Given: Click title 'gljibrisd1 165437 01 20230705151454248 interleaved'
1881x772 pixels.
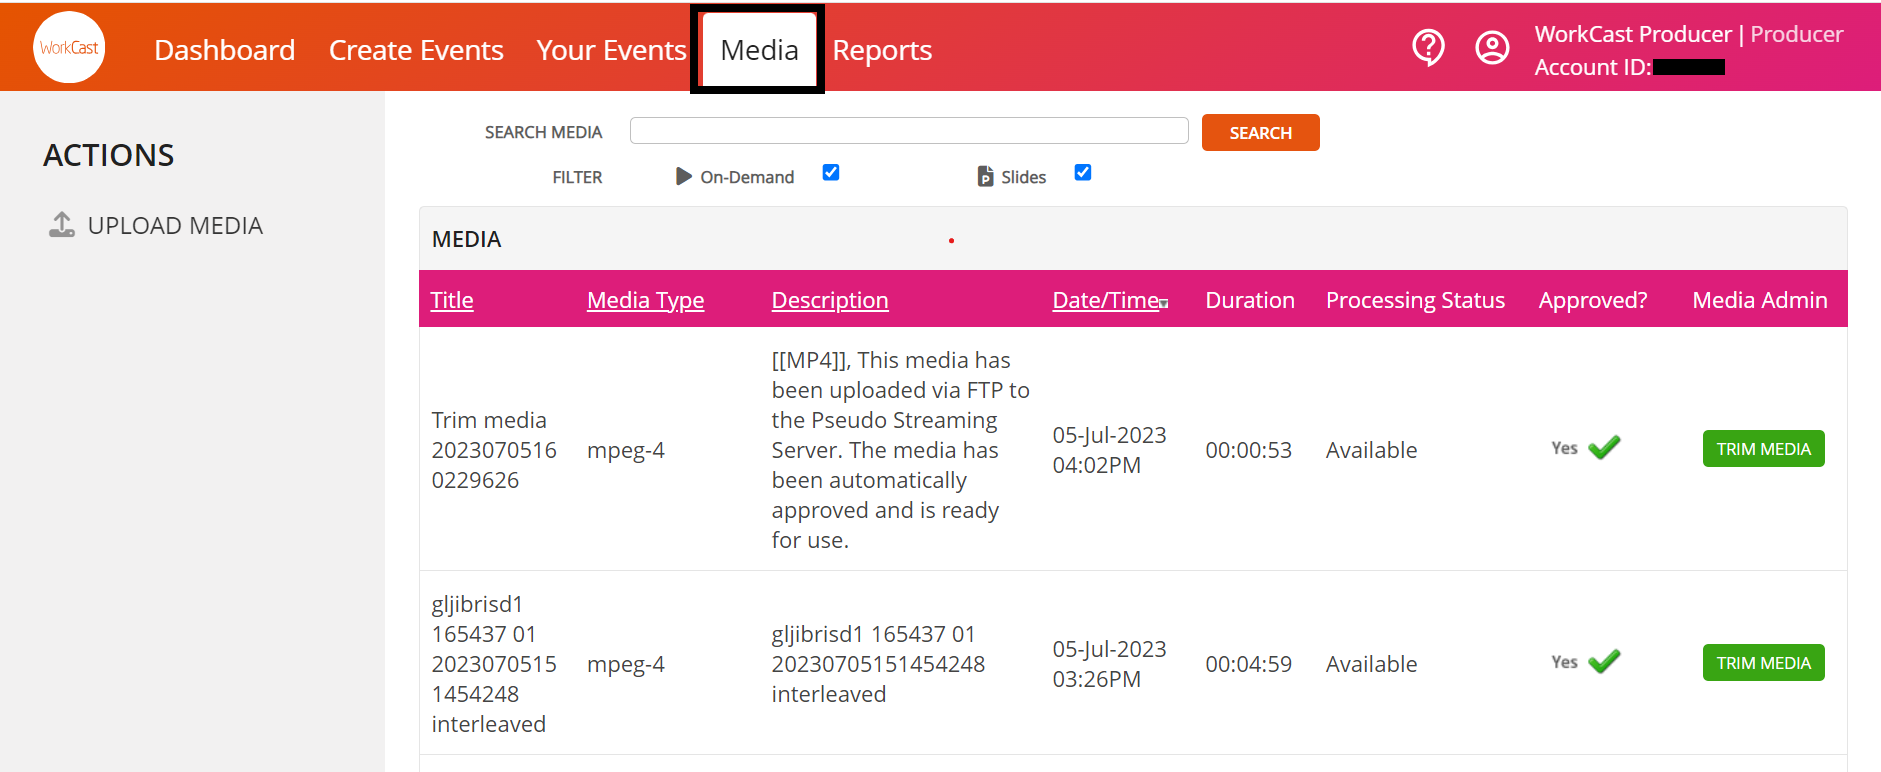Looking at the screenshot, I should click(x=494, y=664).
